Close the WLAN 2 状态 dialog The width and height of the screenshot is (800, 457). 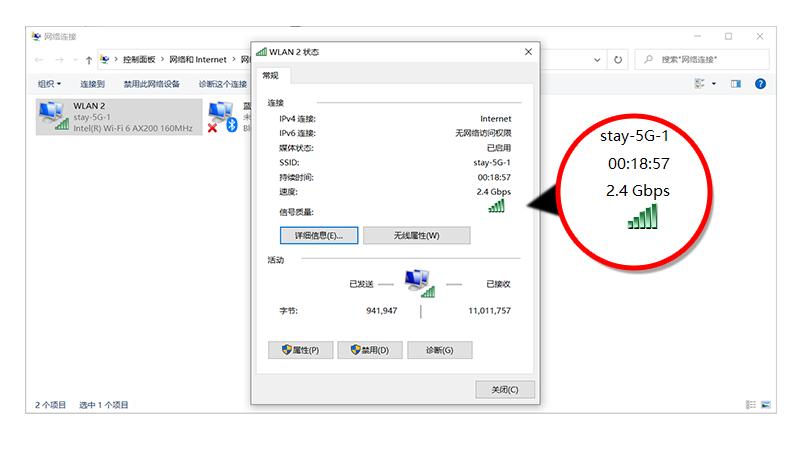tap(528, 52)
